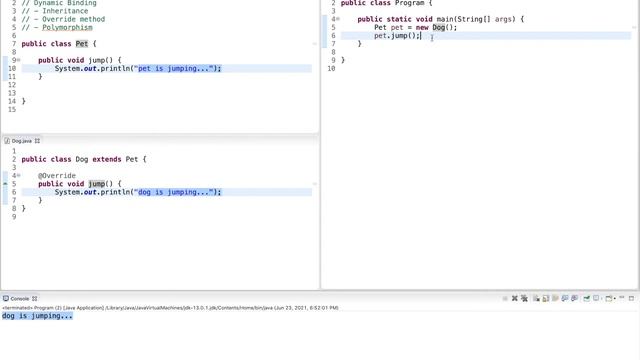The image size is (640, 360).
Task: Click the Open Console icon
Action: pyautogui.click(x=608, y=298)
